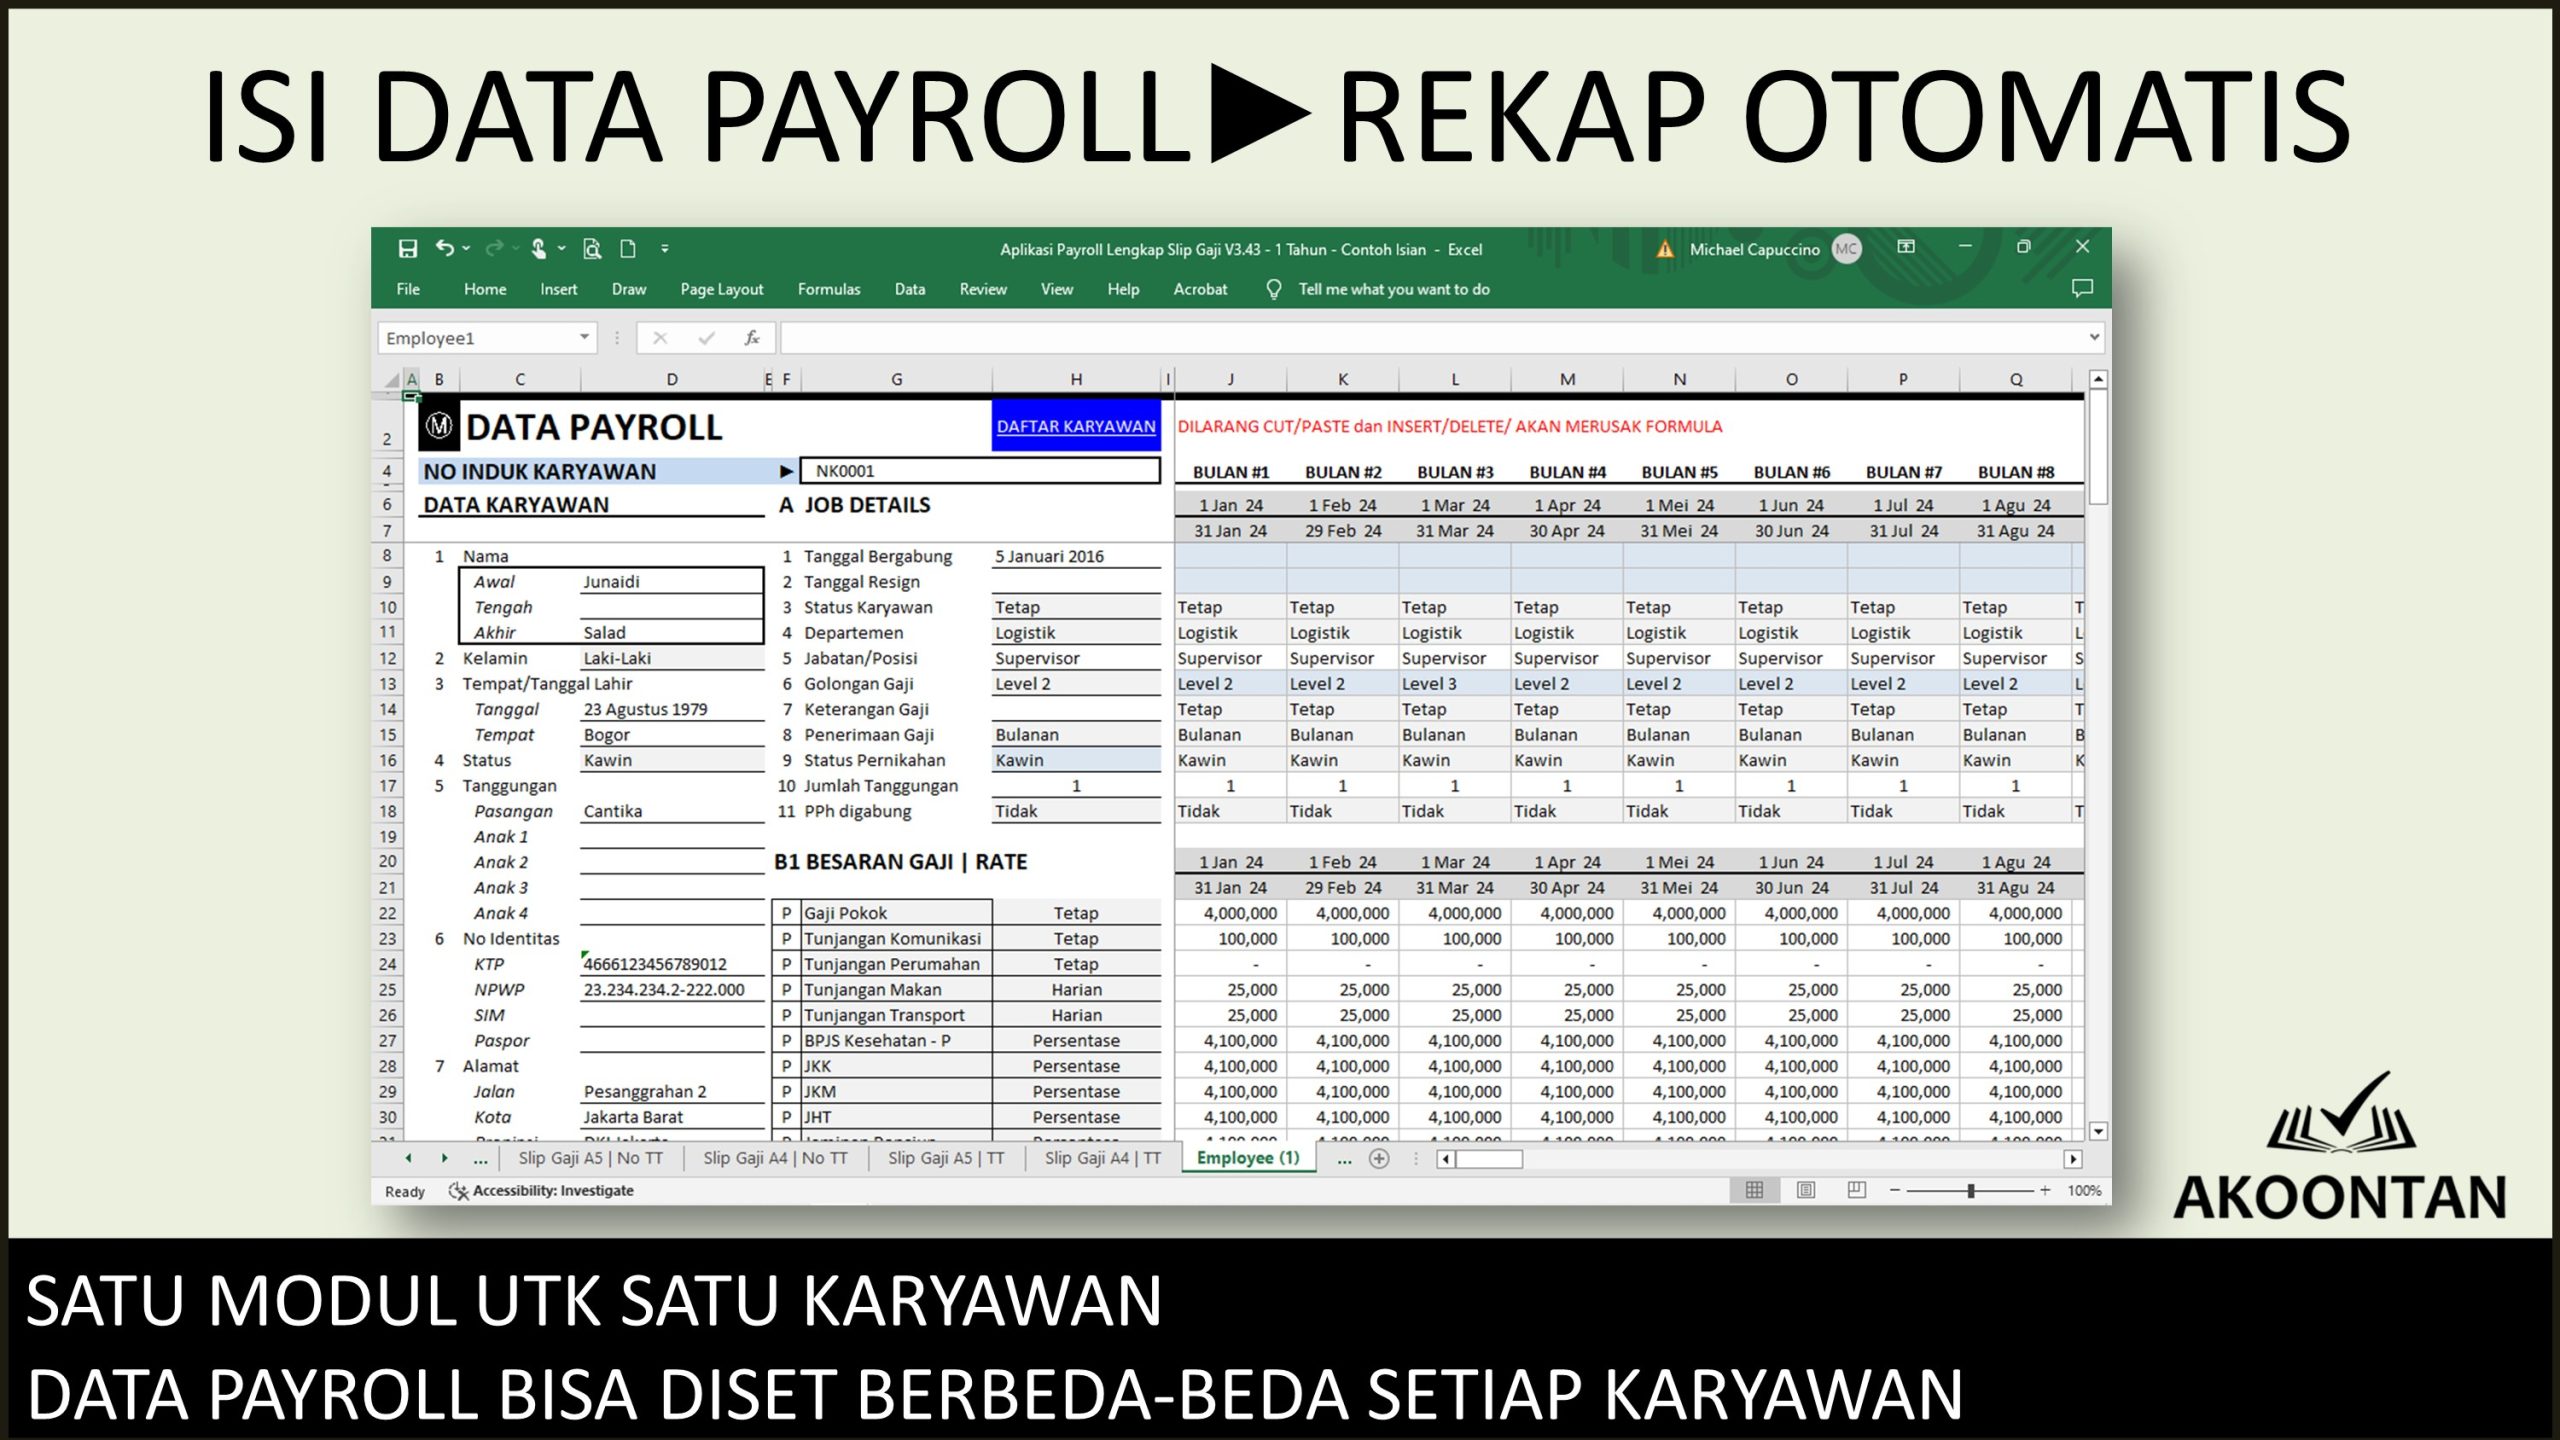Switch on Page Layout view in status bar
2560x1440 pixels.
[1806, 1191]
